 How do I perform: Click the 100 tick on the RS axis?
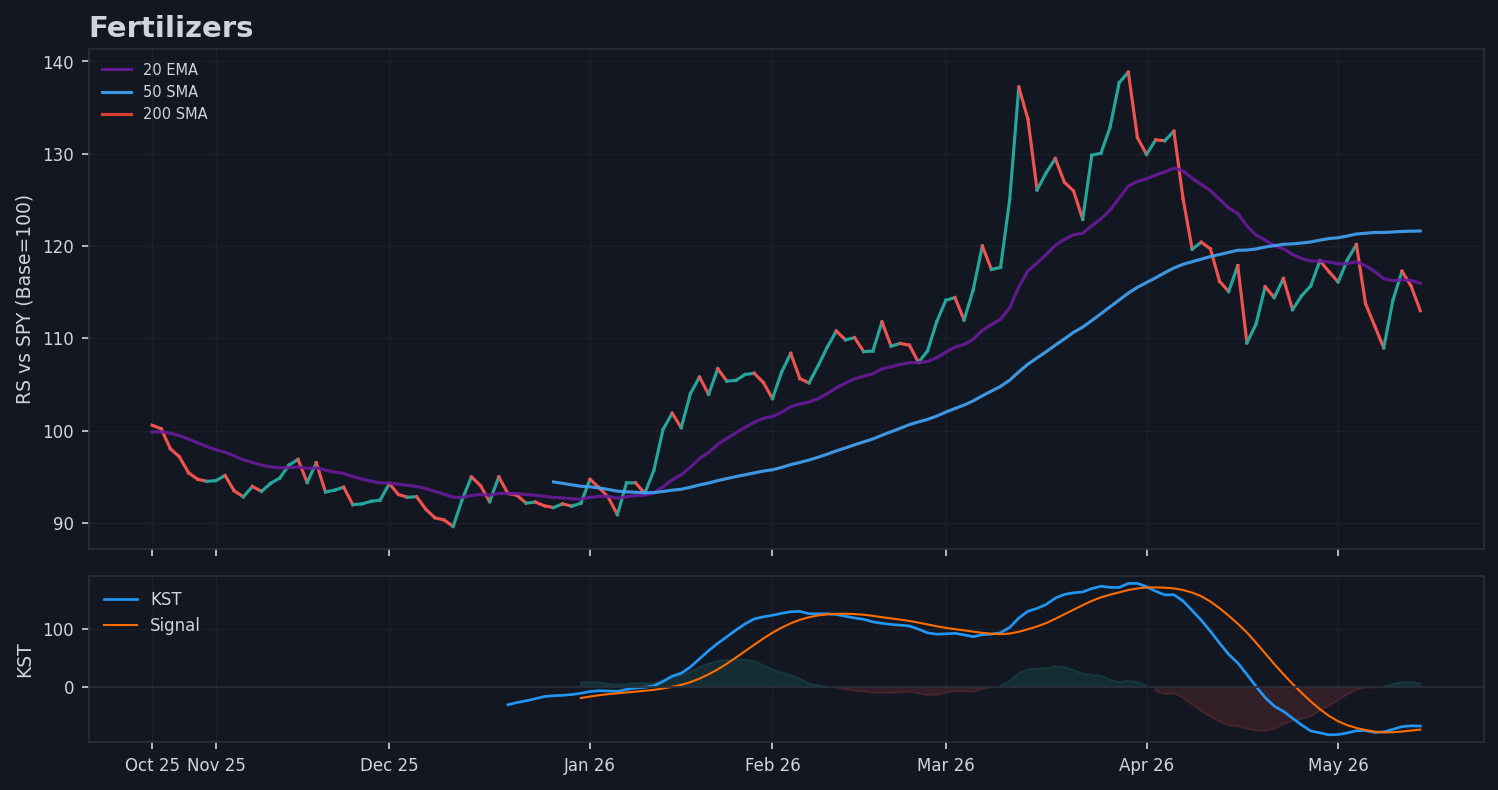click(59, 431)
